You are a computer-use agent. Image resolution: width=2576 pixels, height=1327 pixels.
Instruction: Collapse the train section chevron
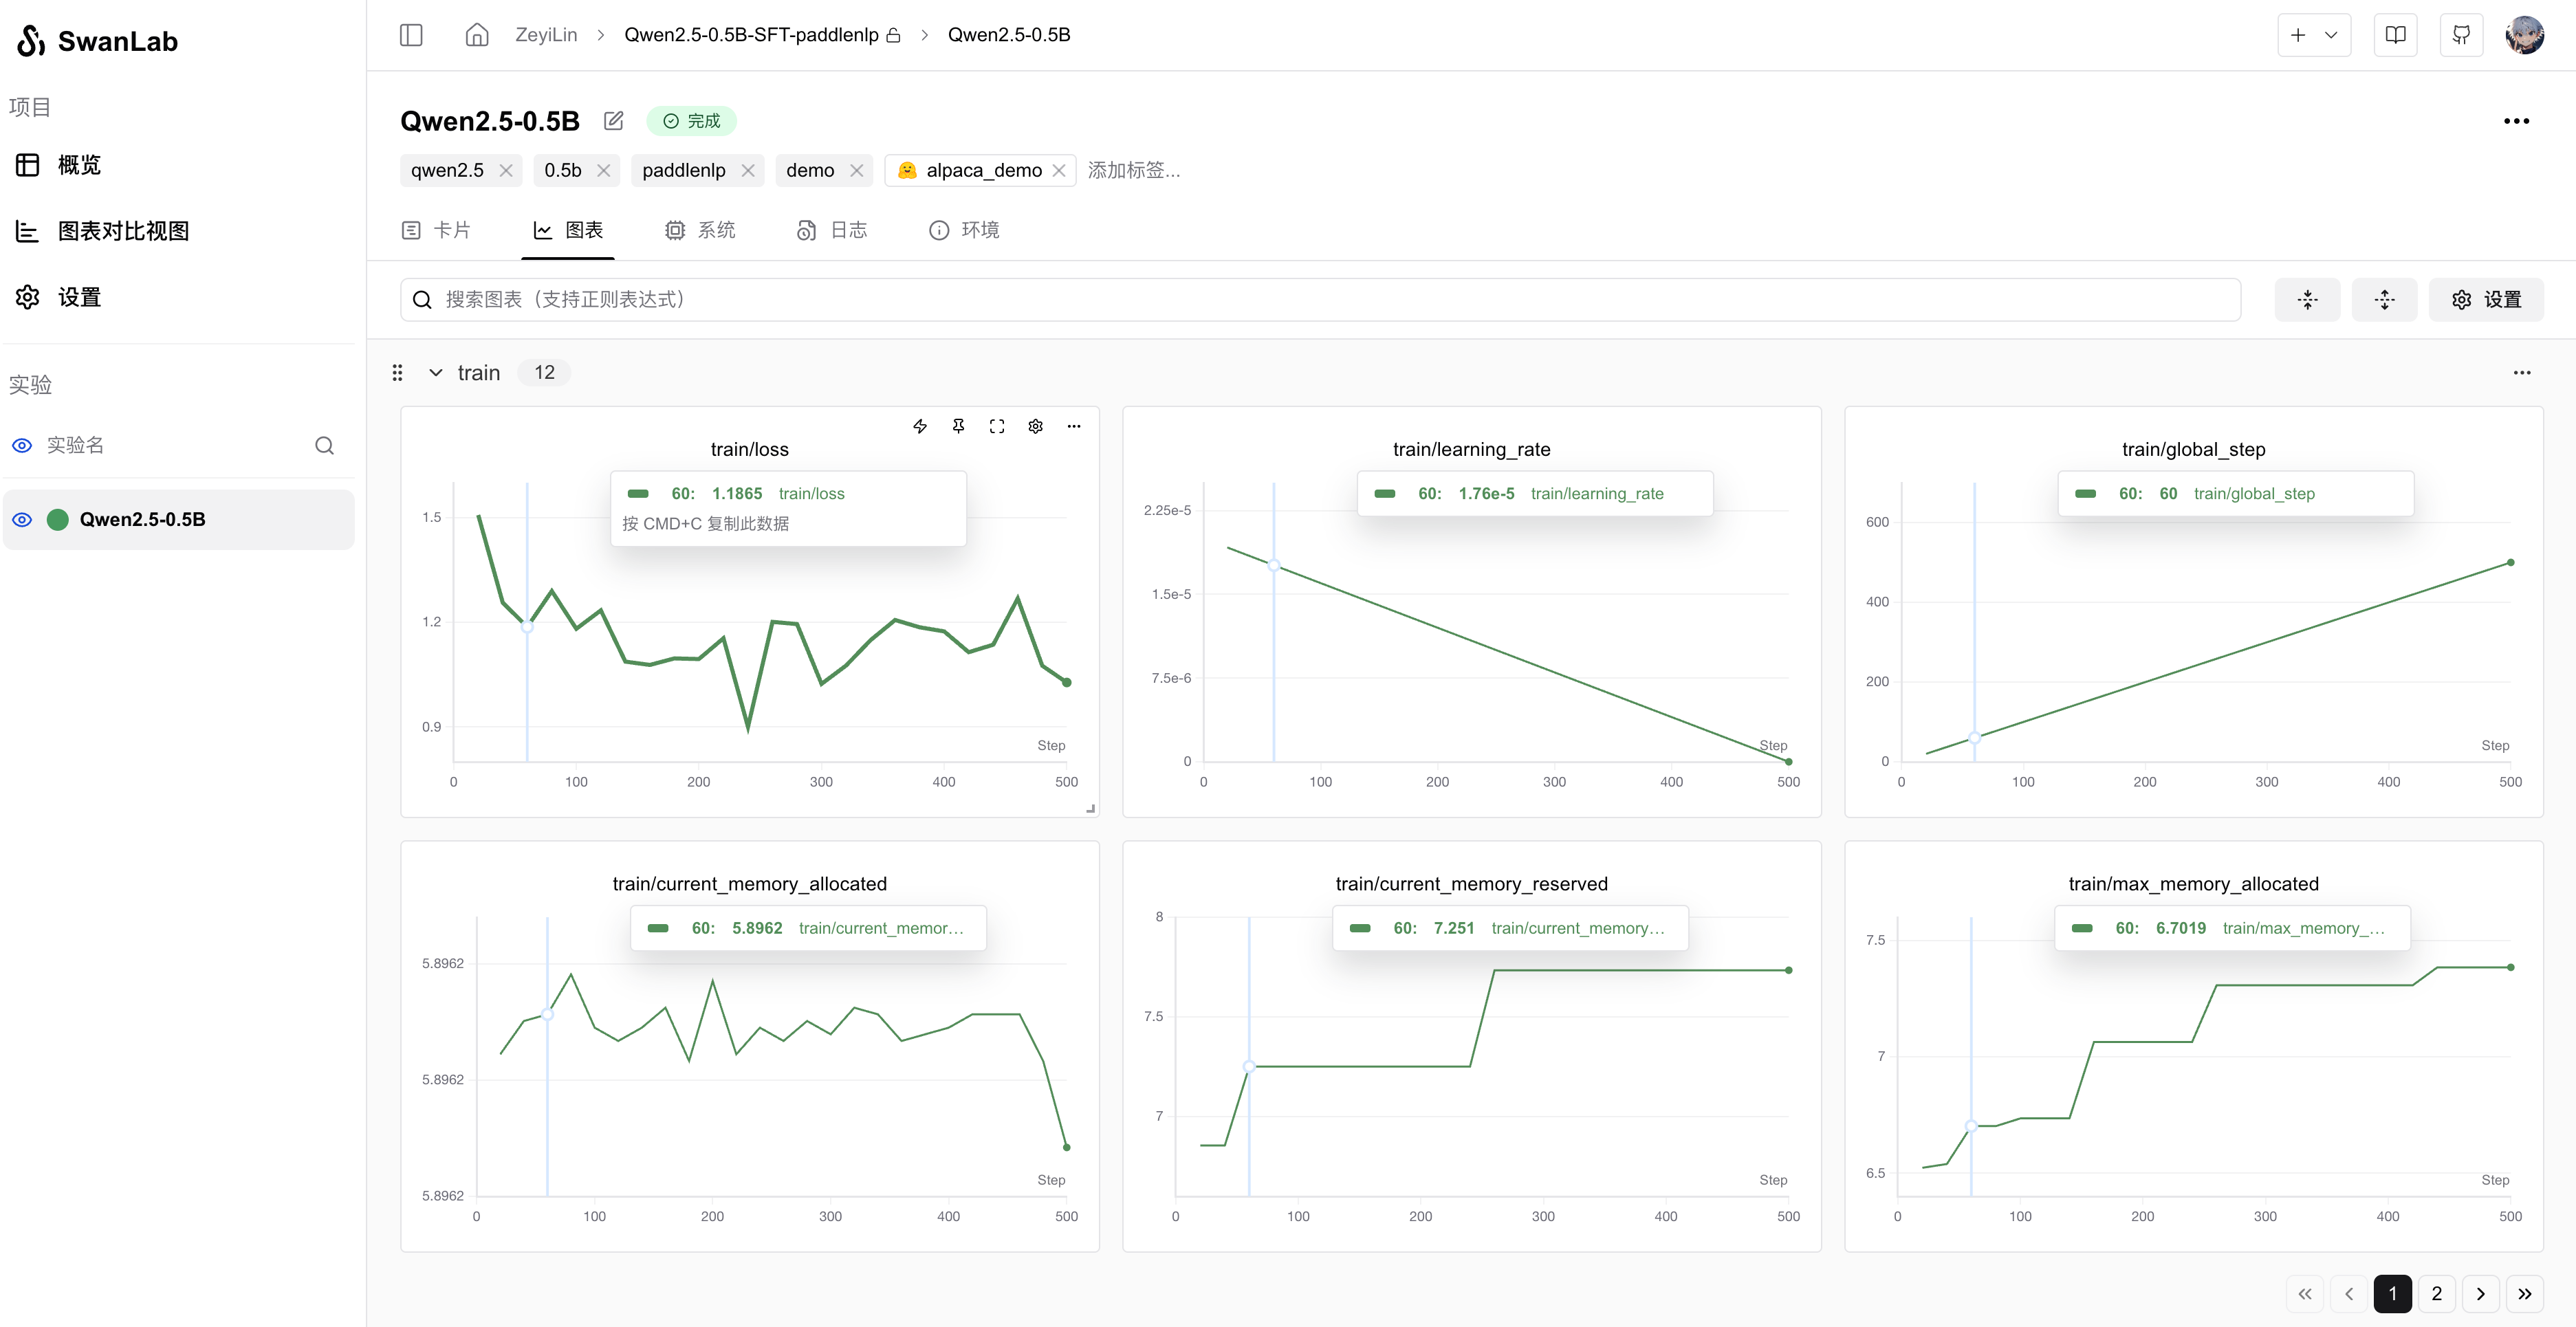click(x=436, y=373)
